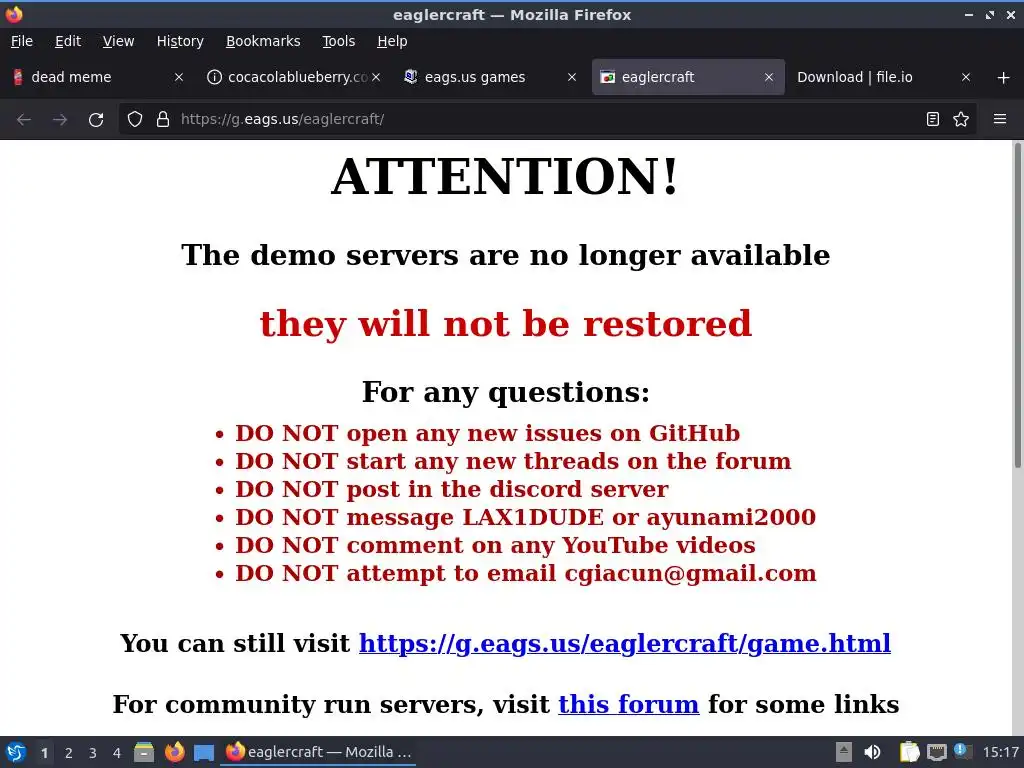Toggle Reader View icon in address bar
This screenshot has height=768, width=1024.
tap(933, 119)
